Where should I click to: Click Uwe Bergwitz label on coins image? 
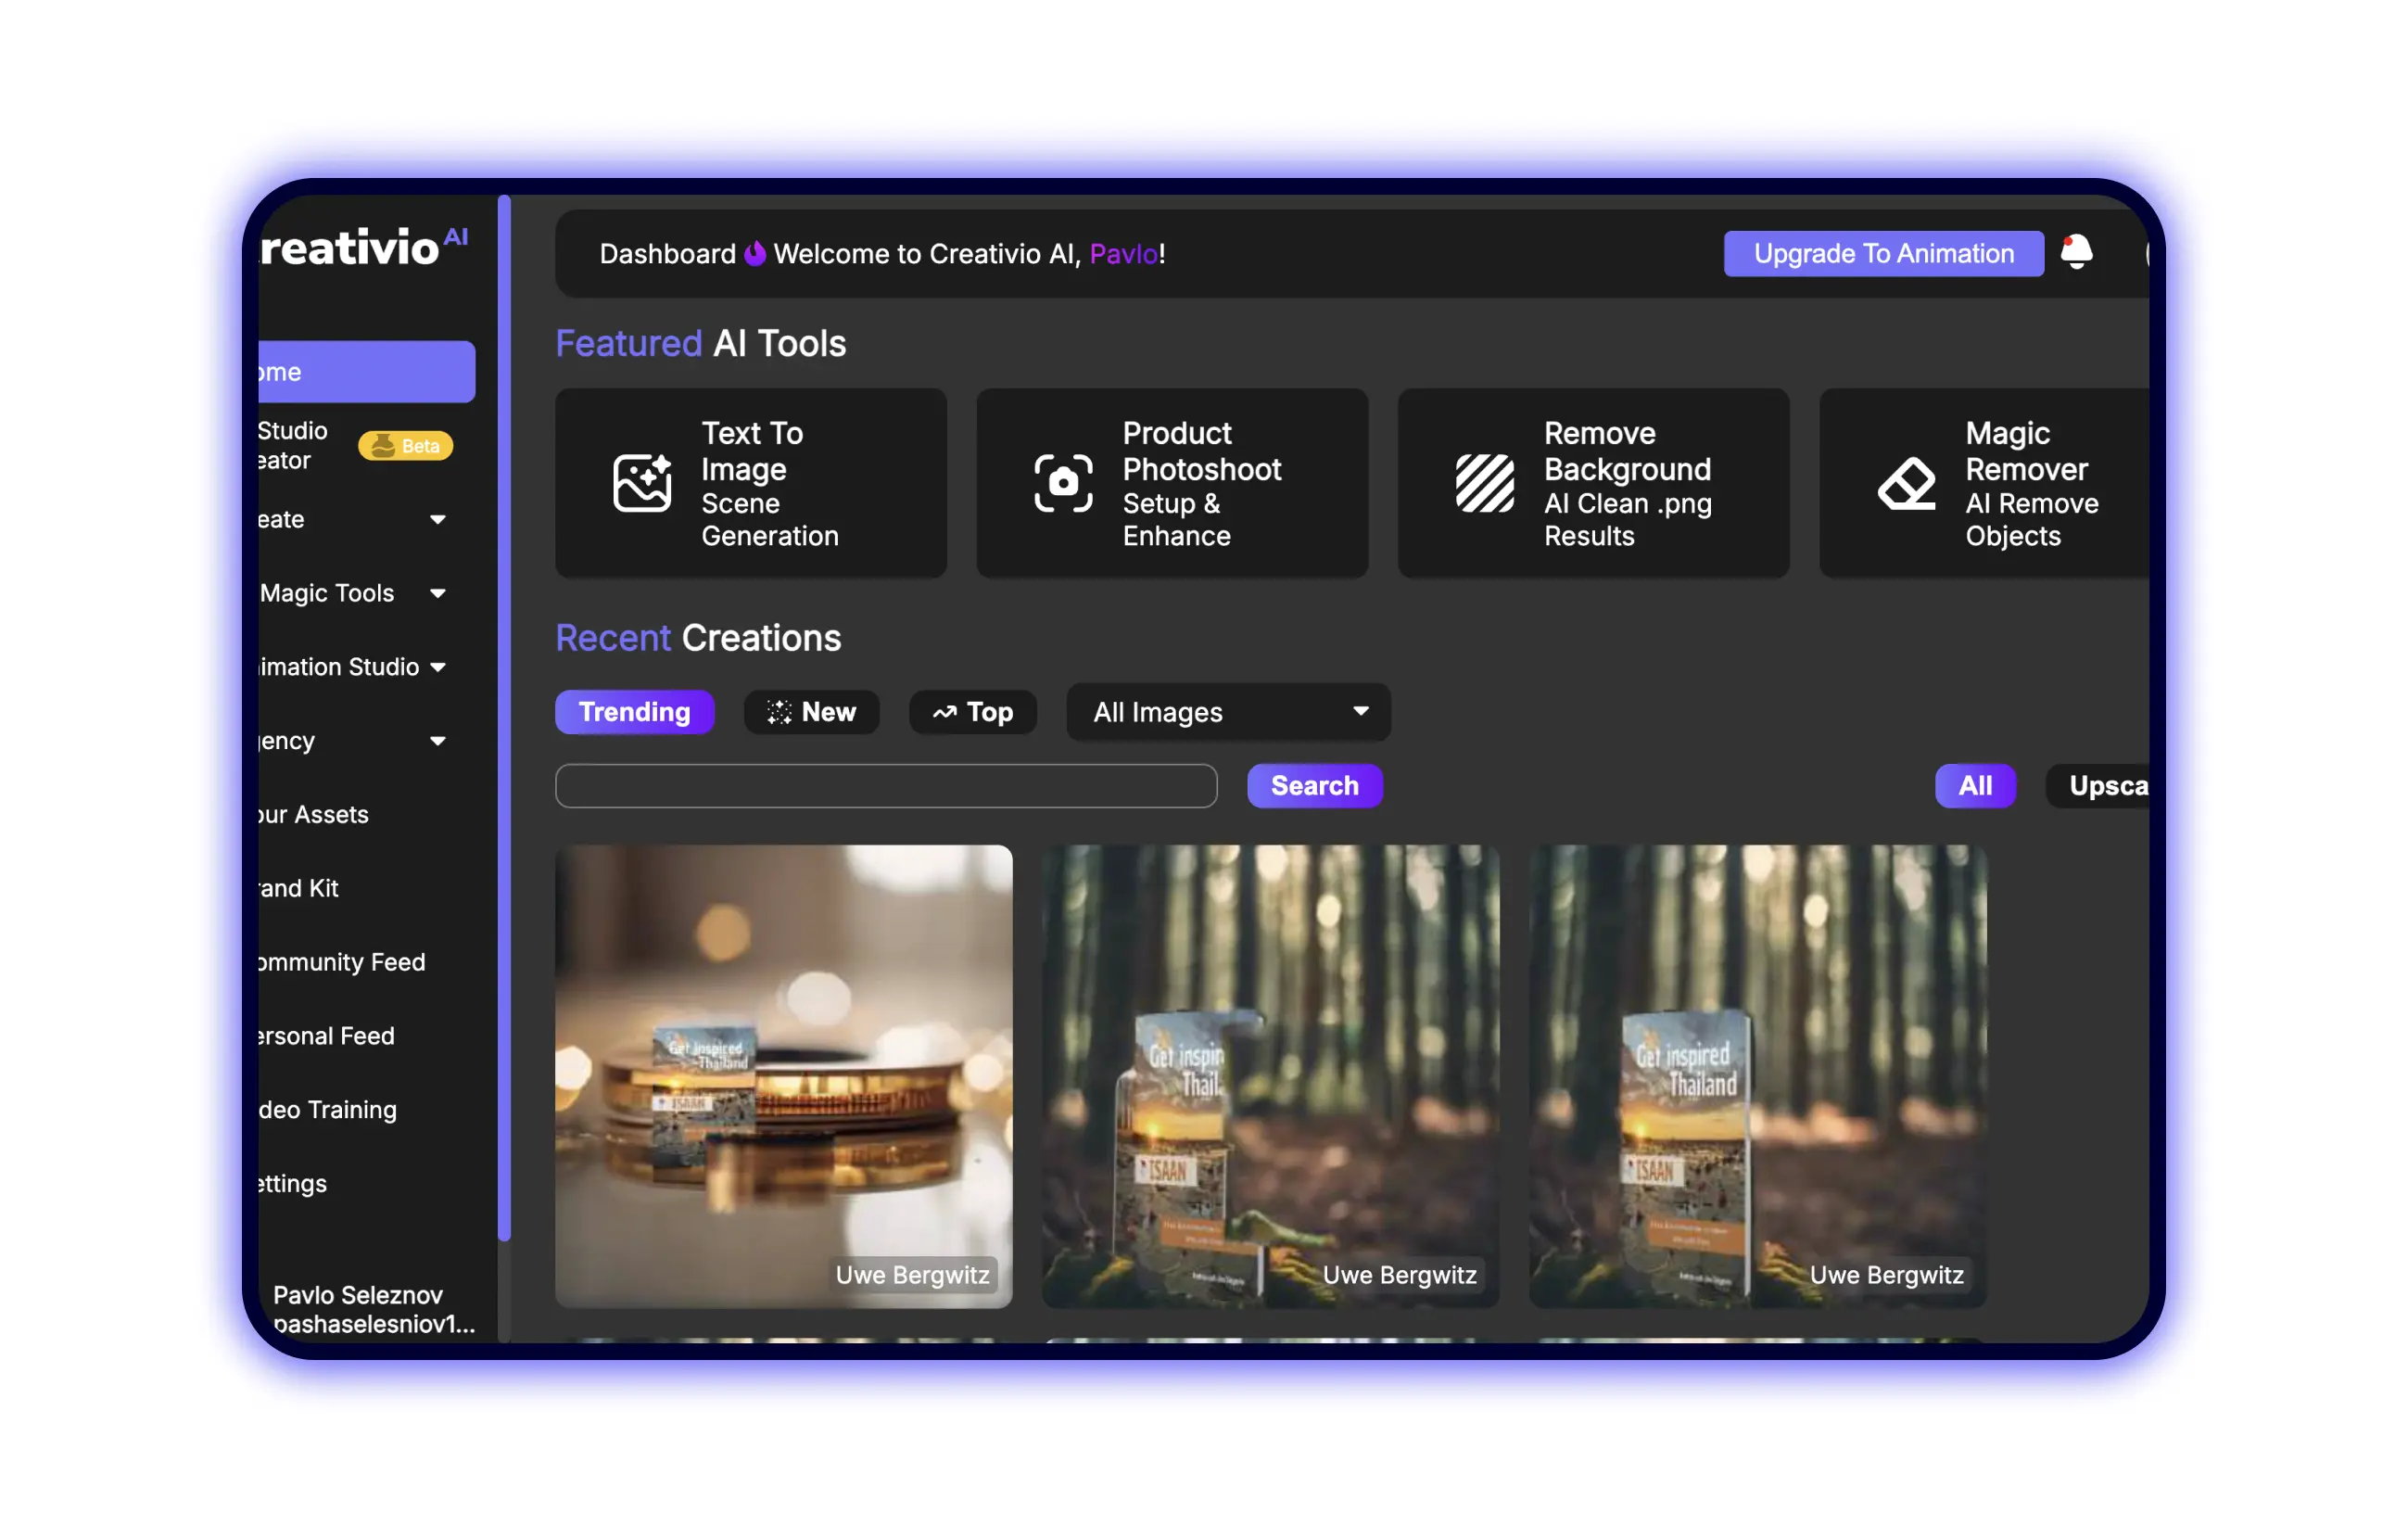(912, 1275)
